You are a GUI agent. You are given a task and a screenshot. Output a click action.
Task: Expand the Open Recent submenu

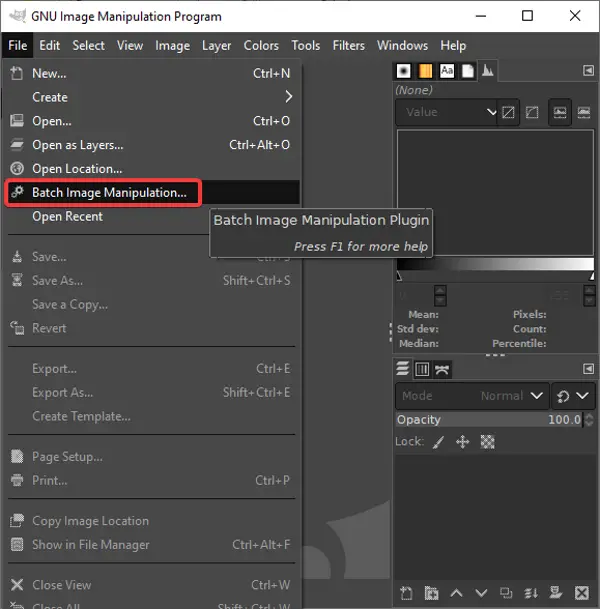coord(107,216)
